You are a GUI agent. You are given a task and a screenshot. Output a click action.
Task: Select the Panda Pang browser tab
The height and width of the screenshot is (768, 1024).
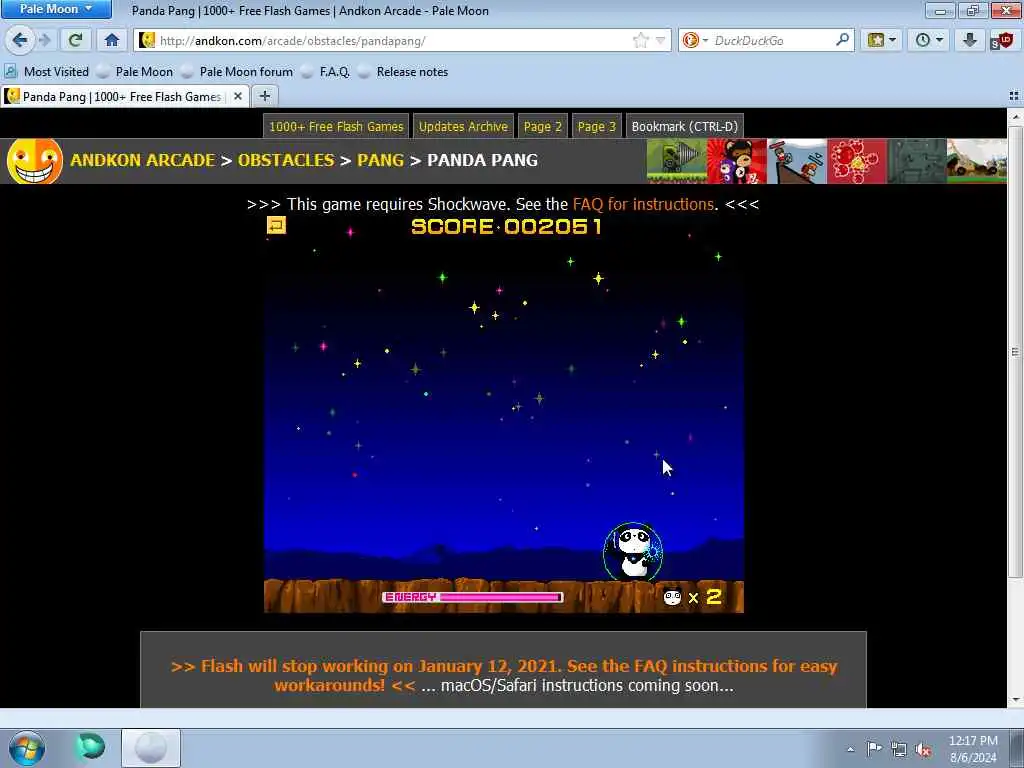[x=124, y=96]
